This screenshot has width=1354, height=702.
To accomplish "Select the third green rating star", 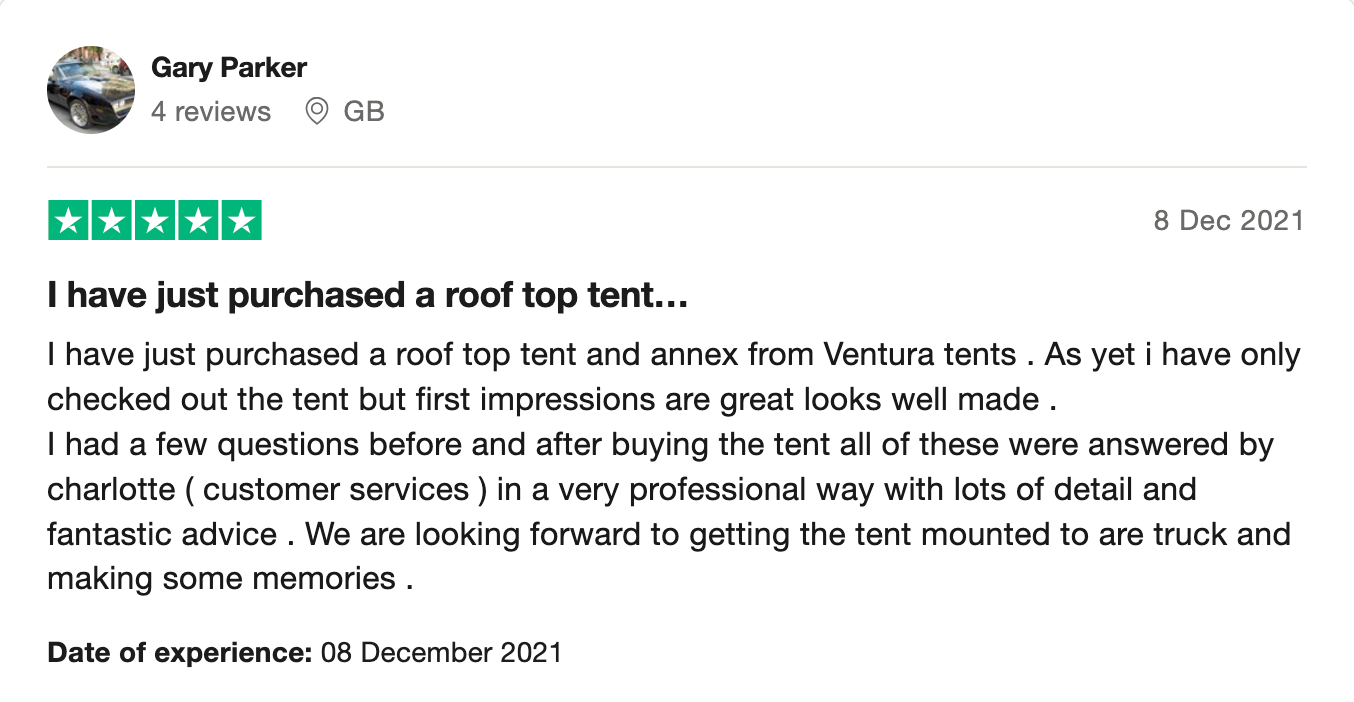I will [x=155, y=221].
